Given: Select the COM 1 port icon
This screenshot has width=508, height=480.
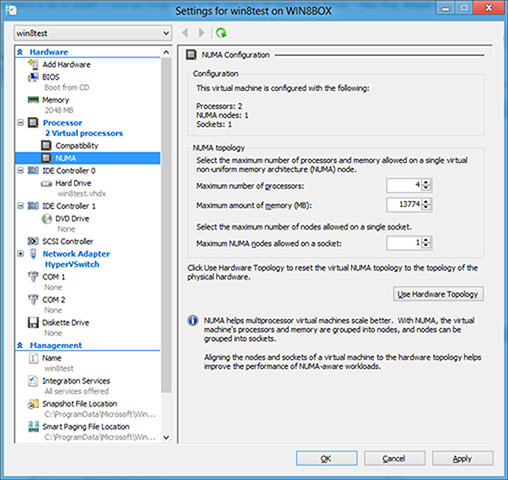Looking at the screenshot, I should (x=33, y=277).
